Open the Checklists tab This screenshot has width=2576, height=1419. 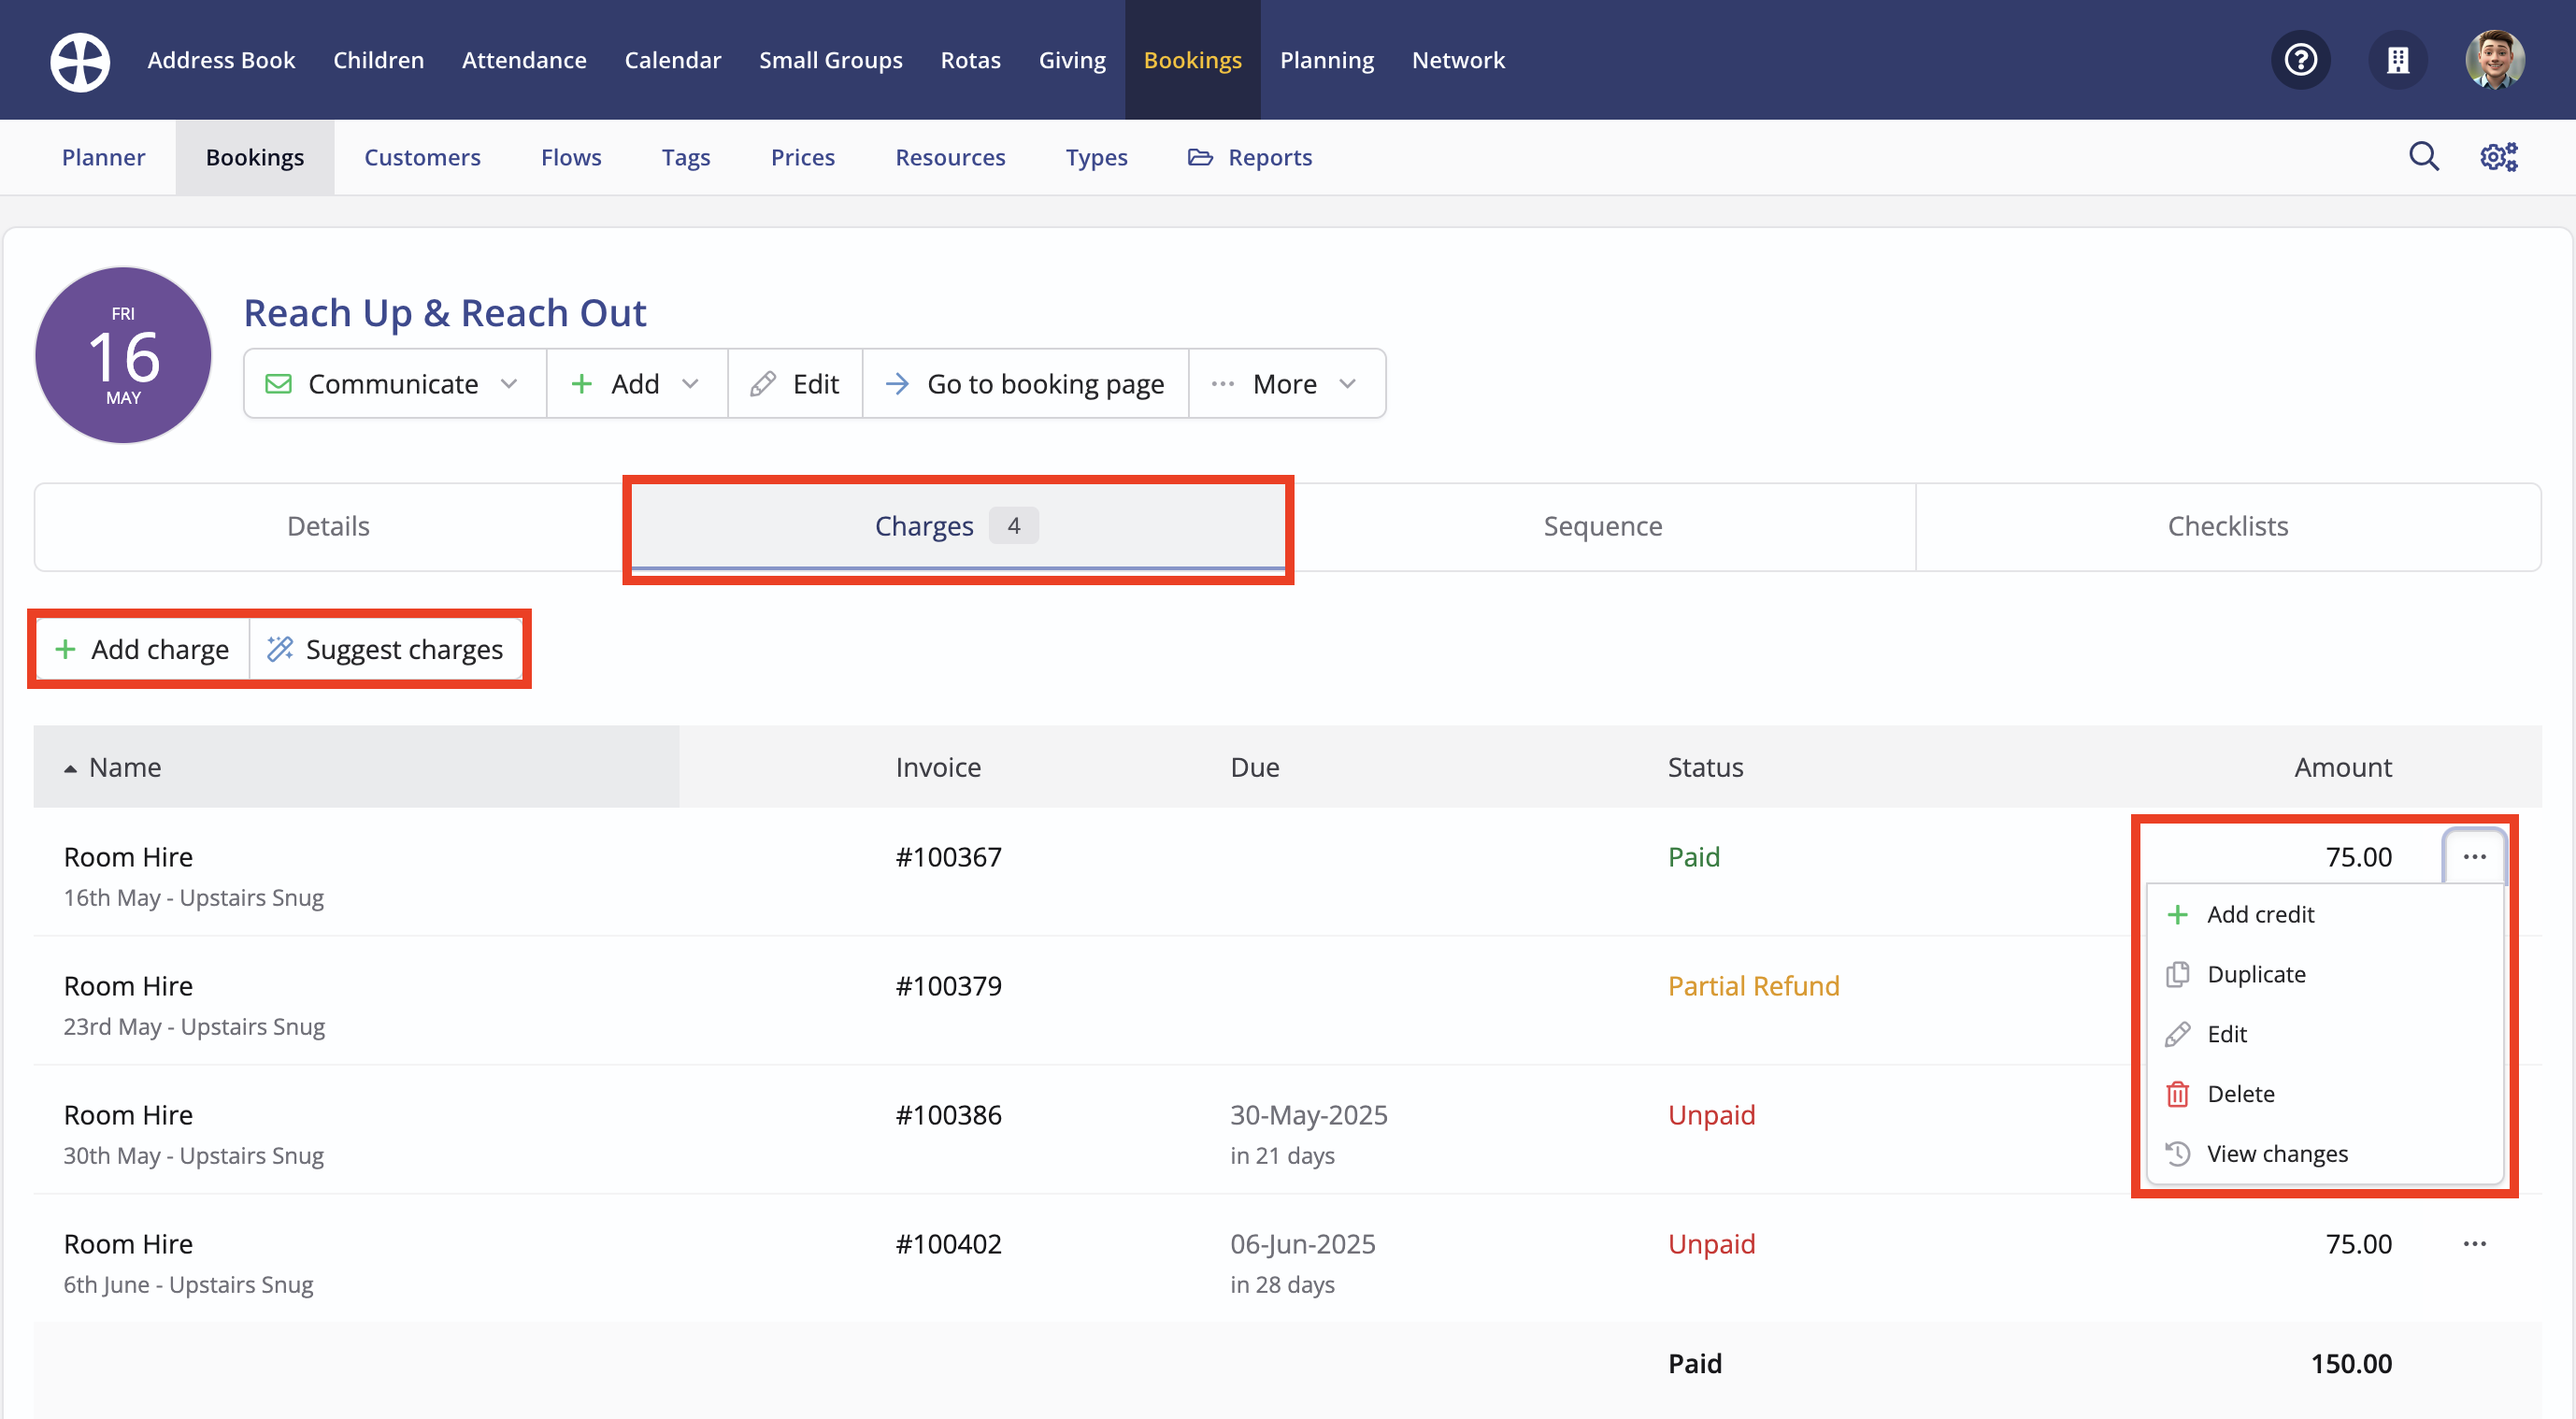(x=2228, y=526)
